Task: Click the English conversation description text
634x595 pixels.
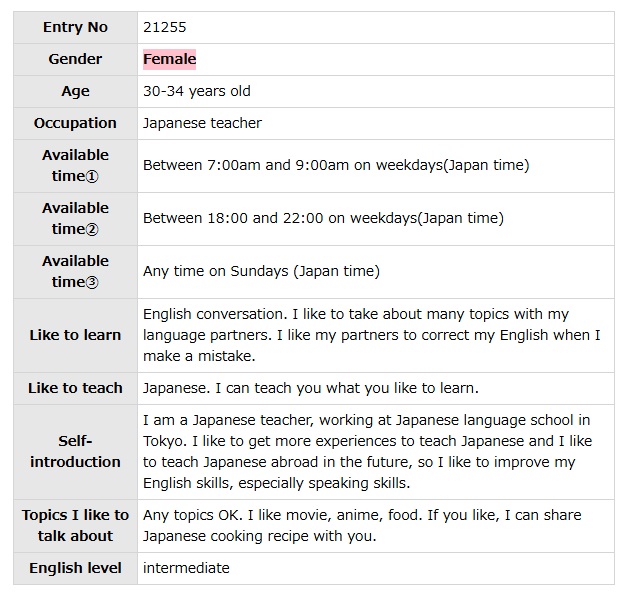Action: 371,335
